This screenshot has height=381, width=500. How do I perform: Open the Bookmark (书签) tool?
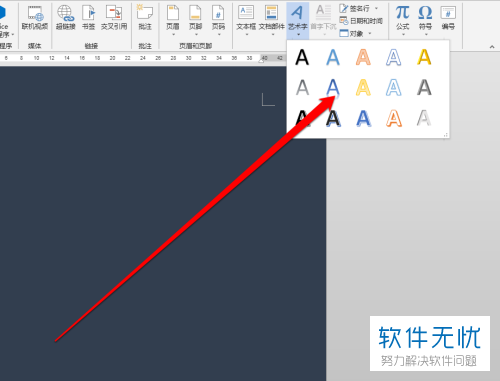[89, 18]
